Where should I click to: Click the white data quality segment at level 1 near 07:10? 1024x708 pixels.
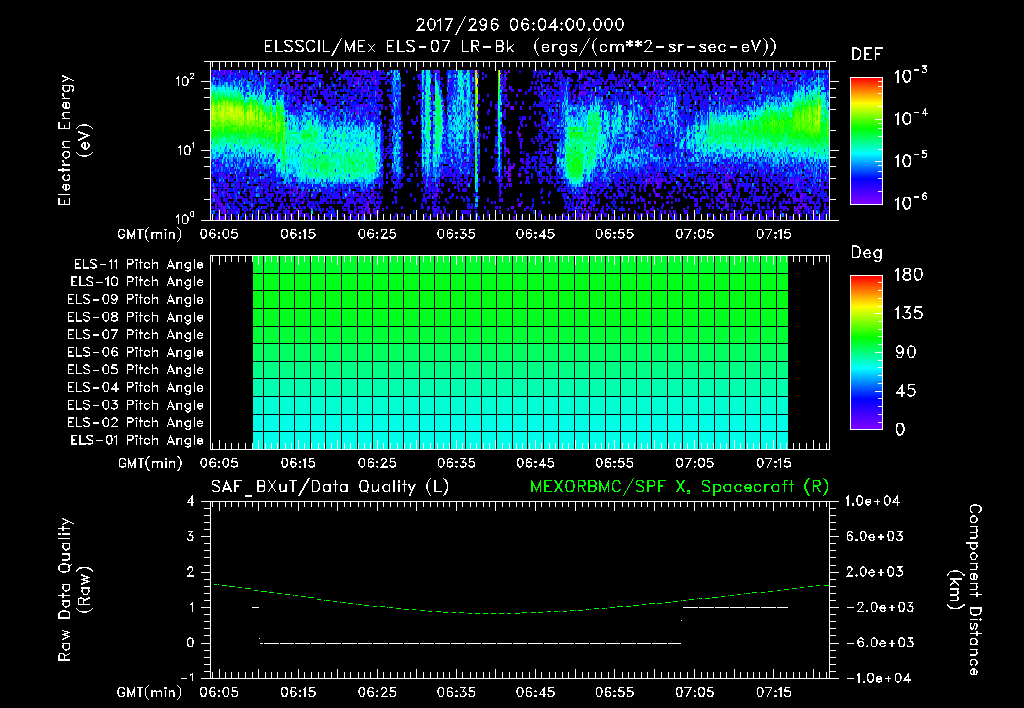[x=735, y=607]
